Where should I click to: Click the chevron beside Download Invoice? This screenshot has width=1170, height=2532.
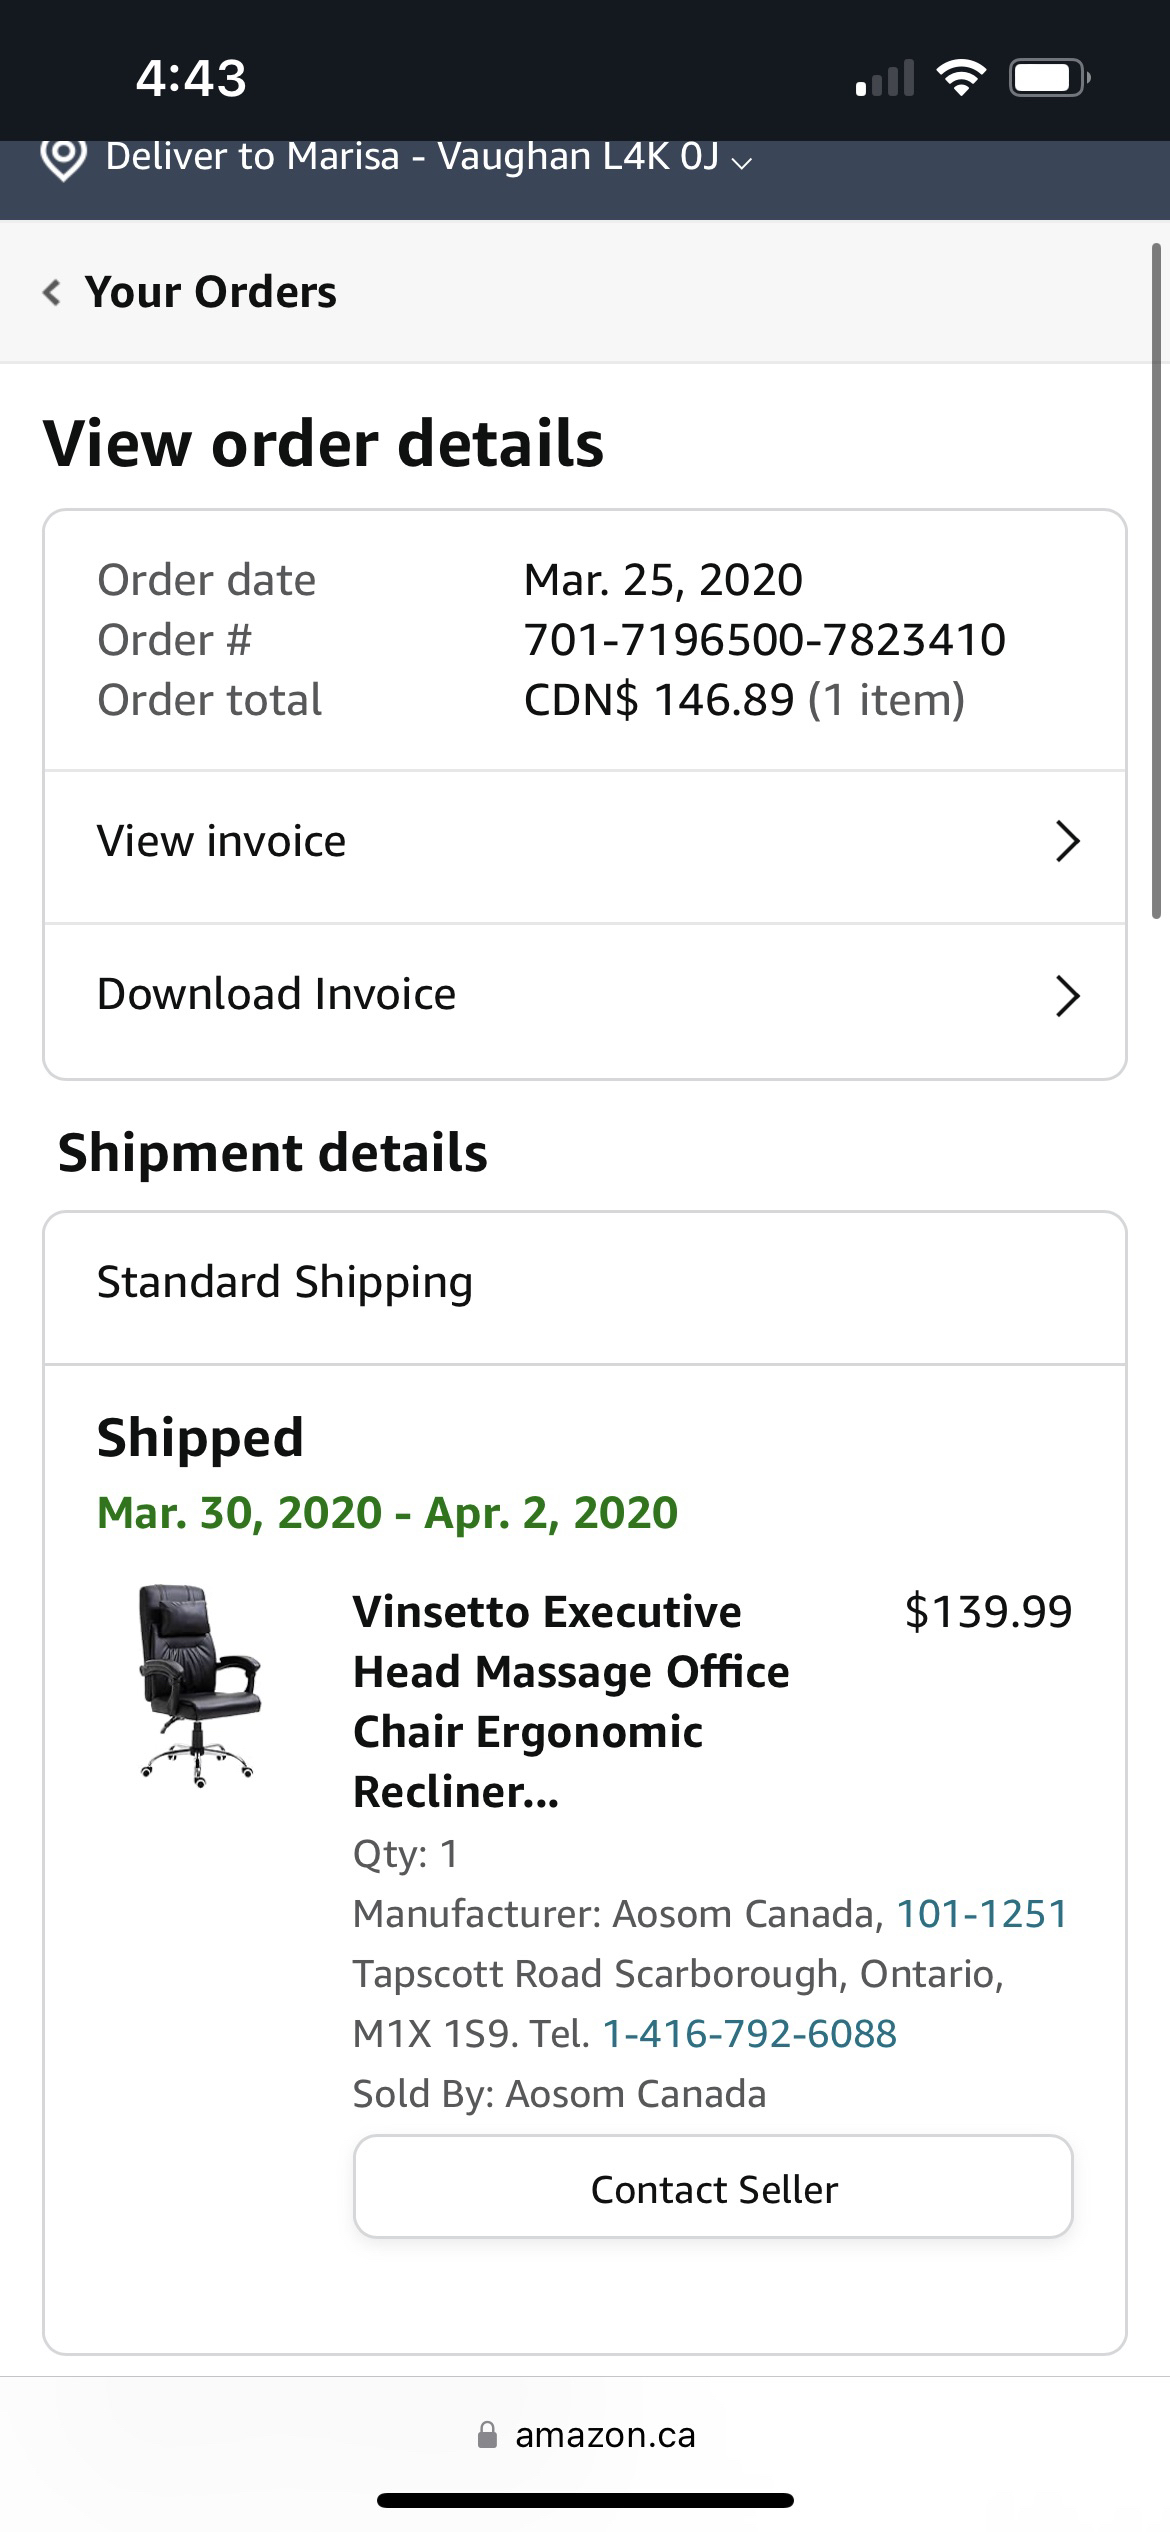coord(1069,996)
